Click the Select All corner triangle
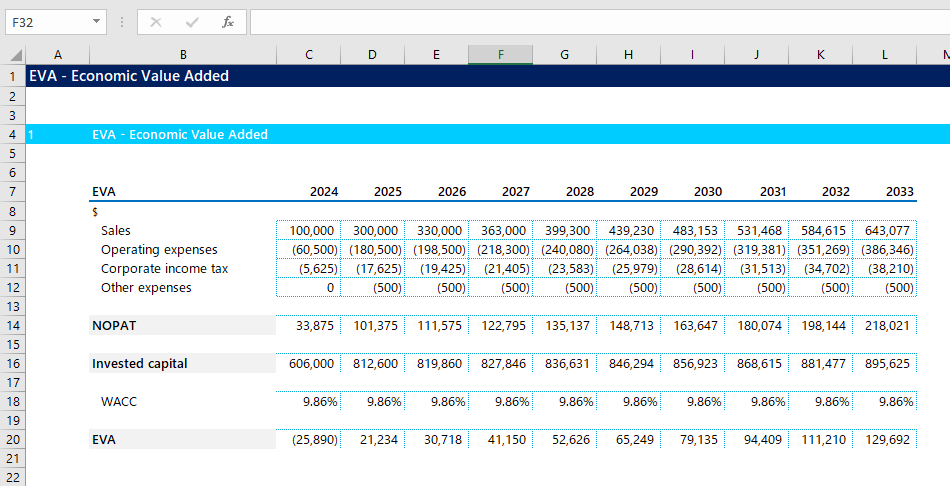 point(16,55)
